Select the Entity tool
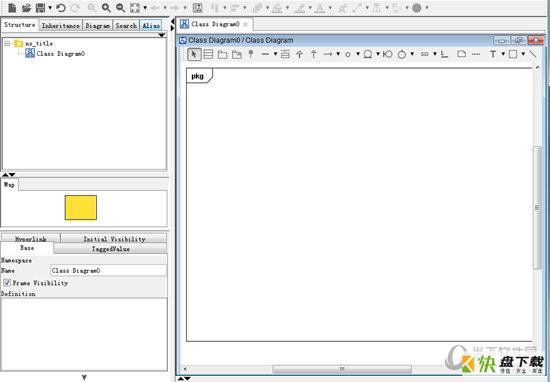550x382 pixels. 368,54
